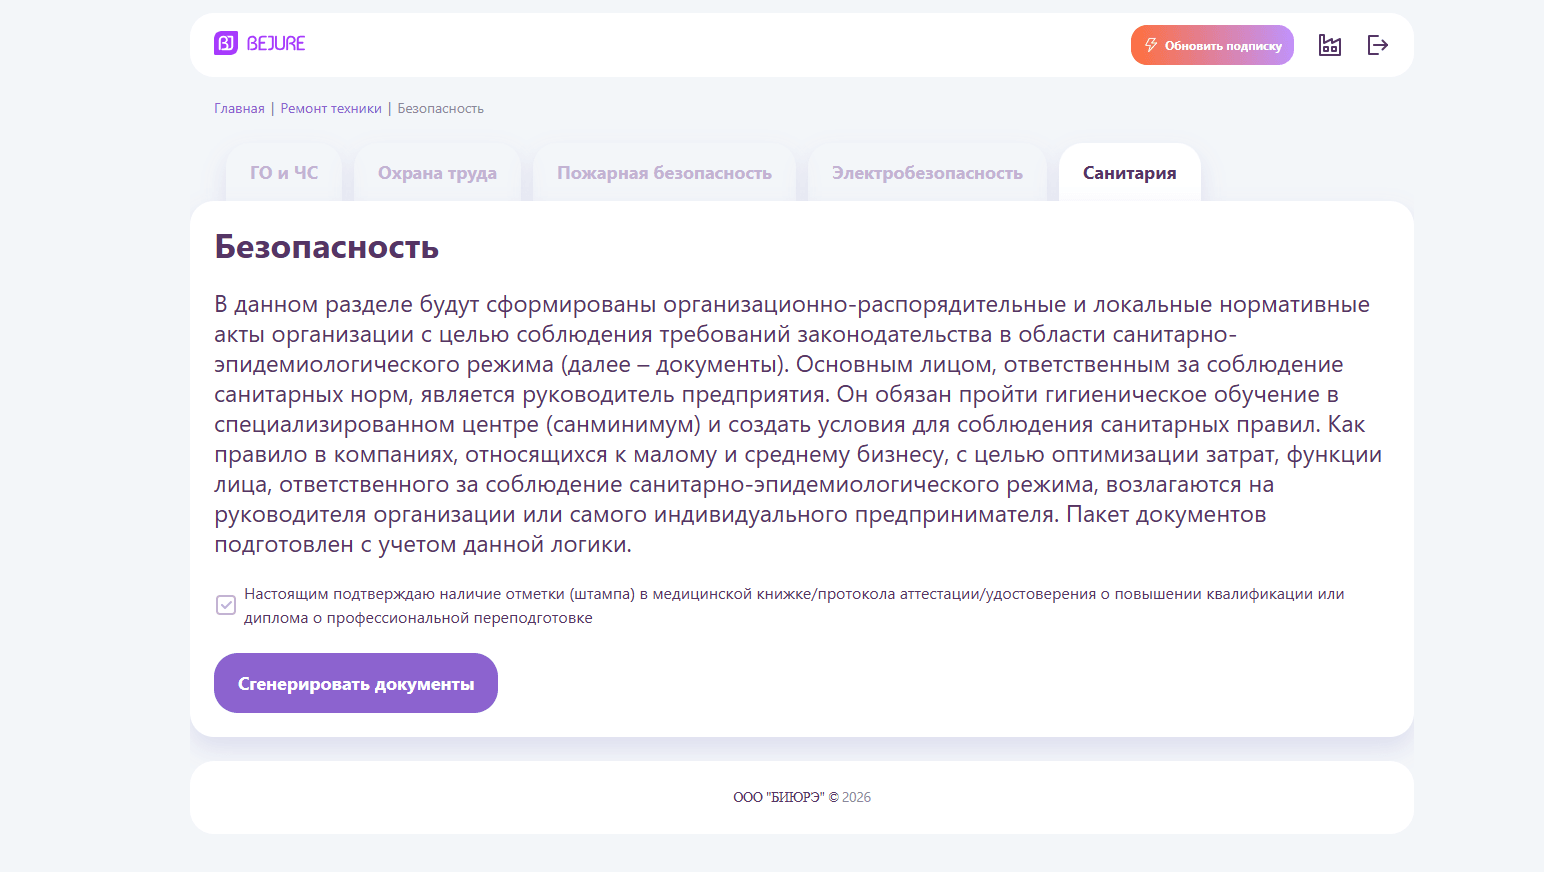Click the ООО "БИЮРЭ" © 2026 footer text
This screenshot has width=1544, height=872.
802,797
